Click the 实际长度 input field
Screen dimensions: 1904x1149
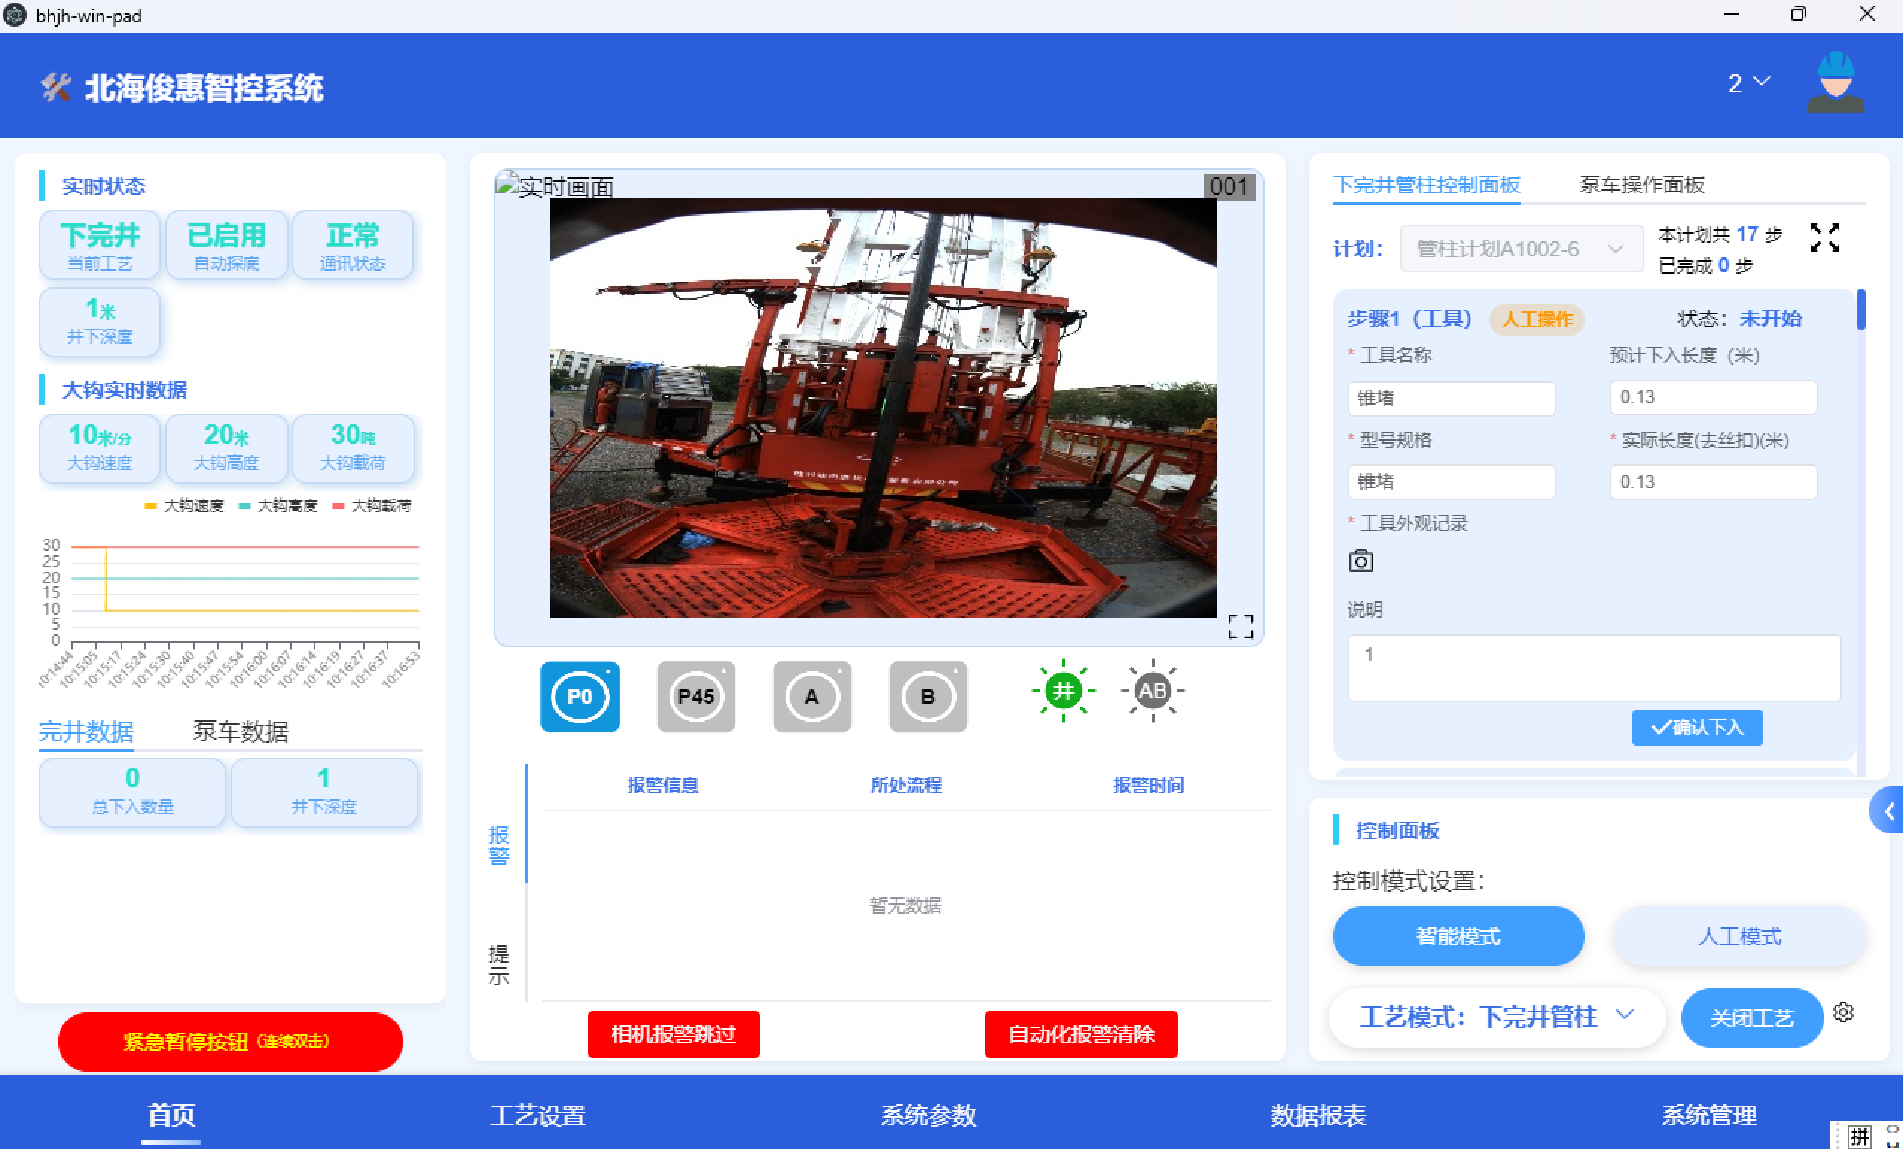tap(1713, 482)
